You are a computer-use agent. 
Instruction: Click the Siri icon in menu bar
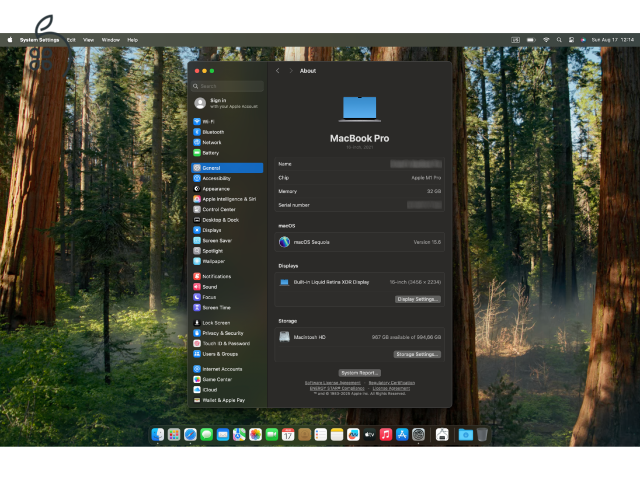click(x=583, y=40)
